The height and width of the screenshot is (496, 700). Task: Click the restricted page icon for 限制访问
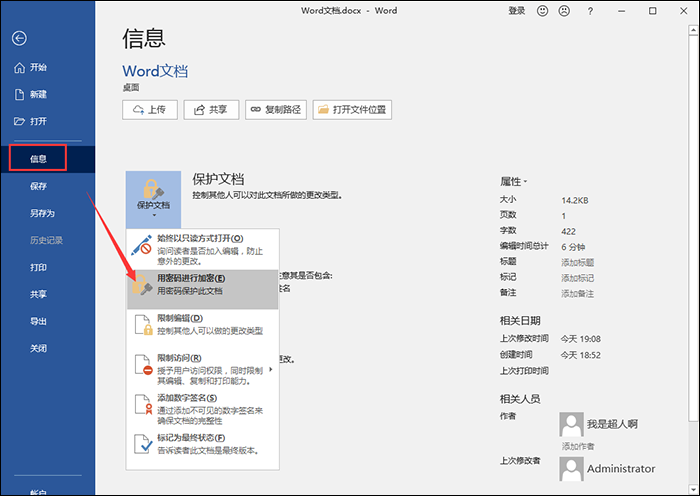coord(143,365)
